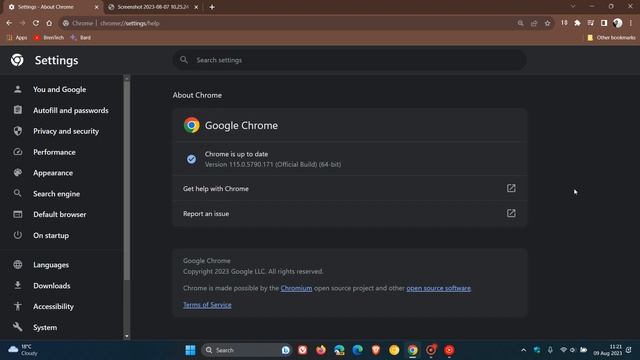
Task: Click the Downloads arrow icon in the sidebar
Action: coord(18,285)
